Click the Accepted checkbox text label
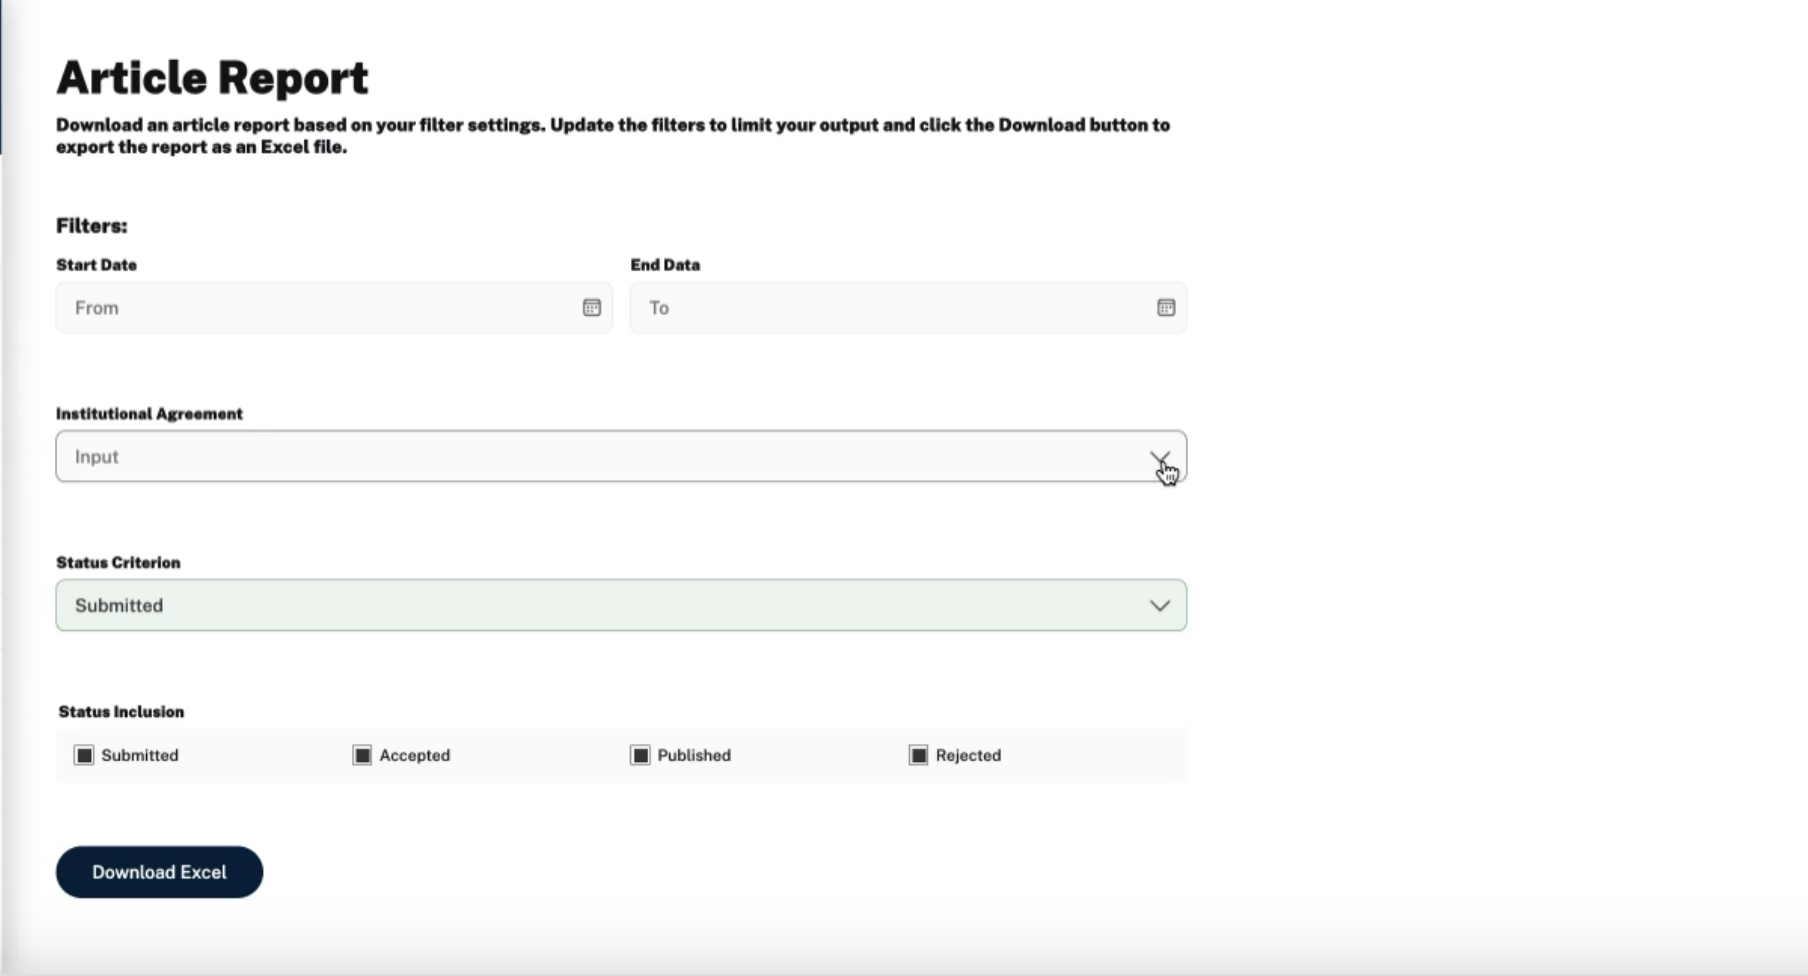 click(414, 756)
